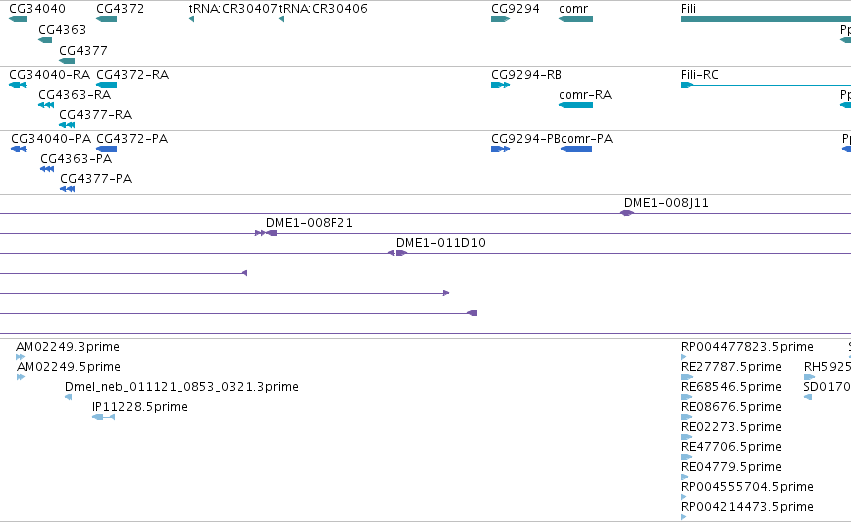Click the CG9294-PB protein arrow

(x=500, y=149)
